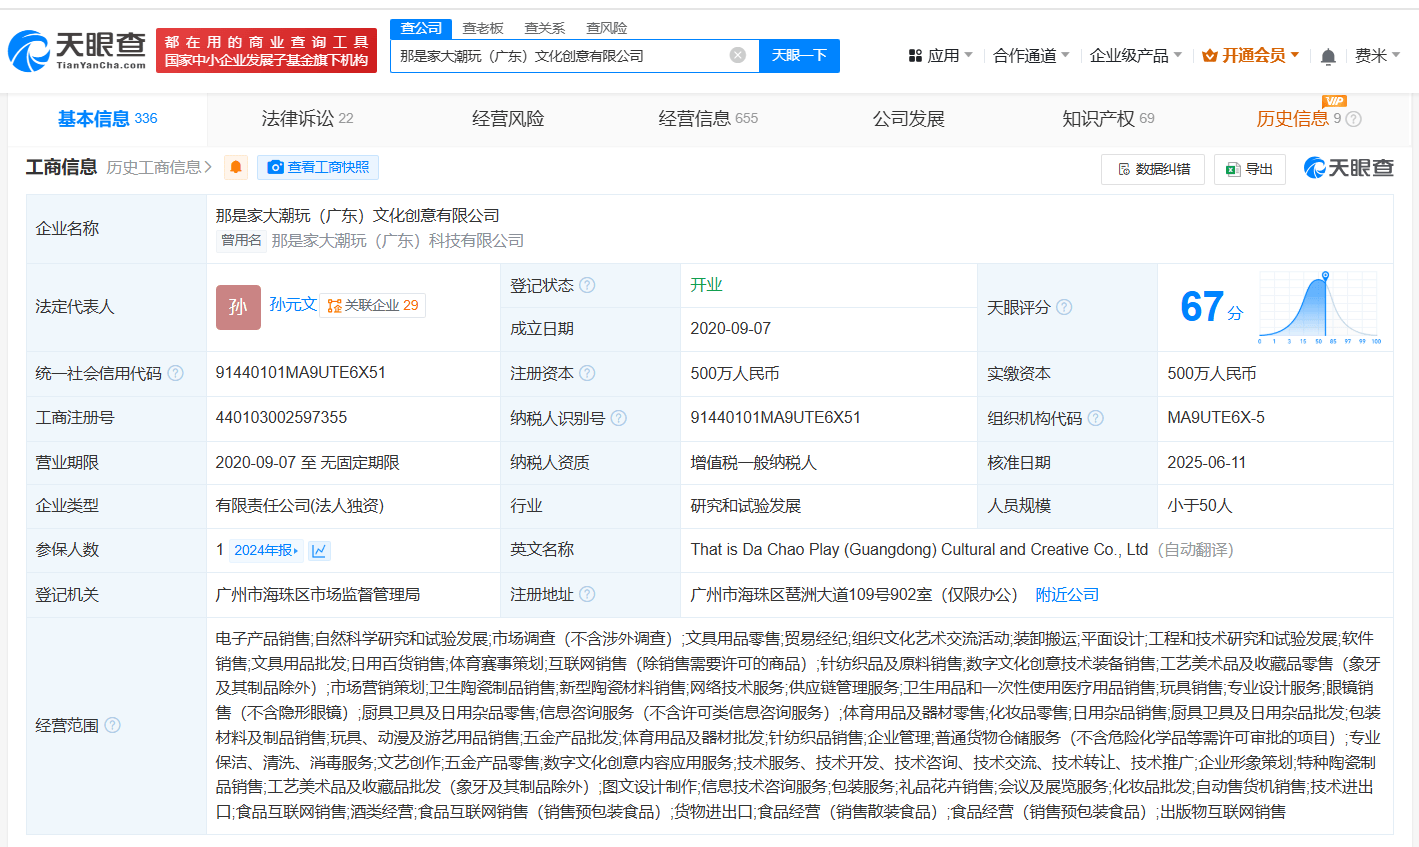This screenshot has height=847, width=1419.
Task: Switch to the 知识产权 tab
Action: (x=1107, y=119)
